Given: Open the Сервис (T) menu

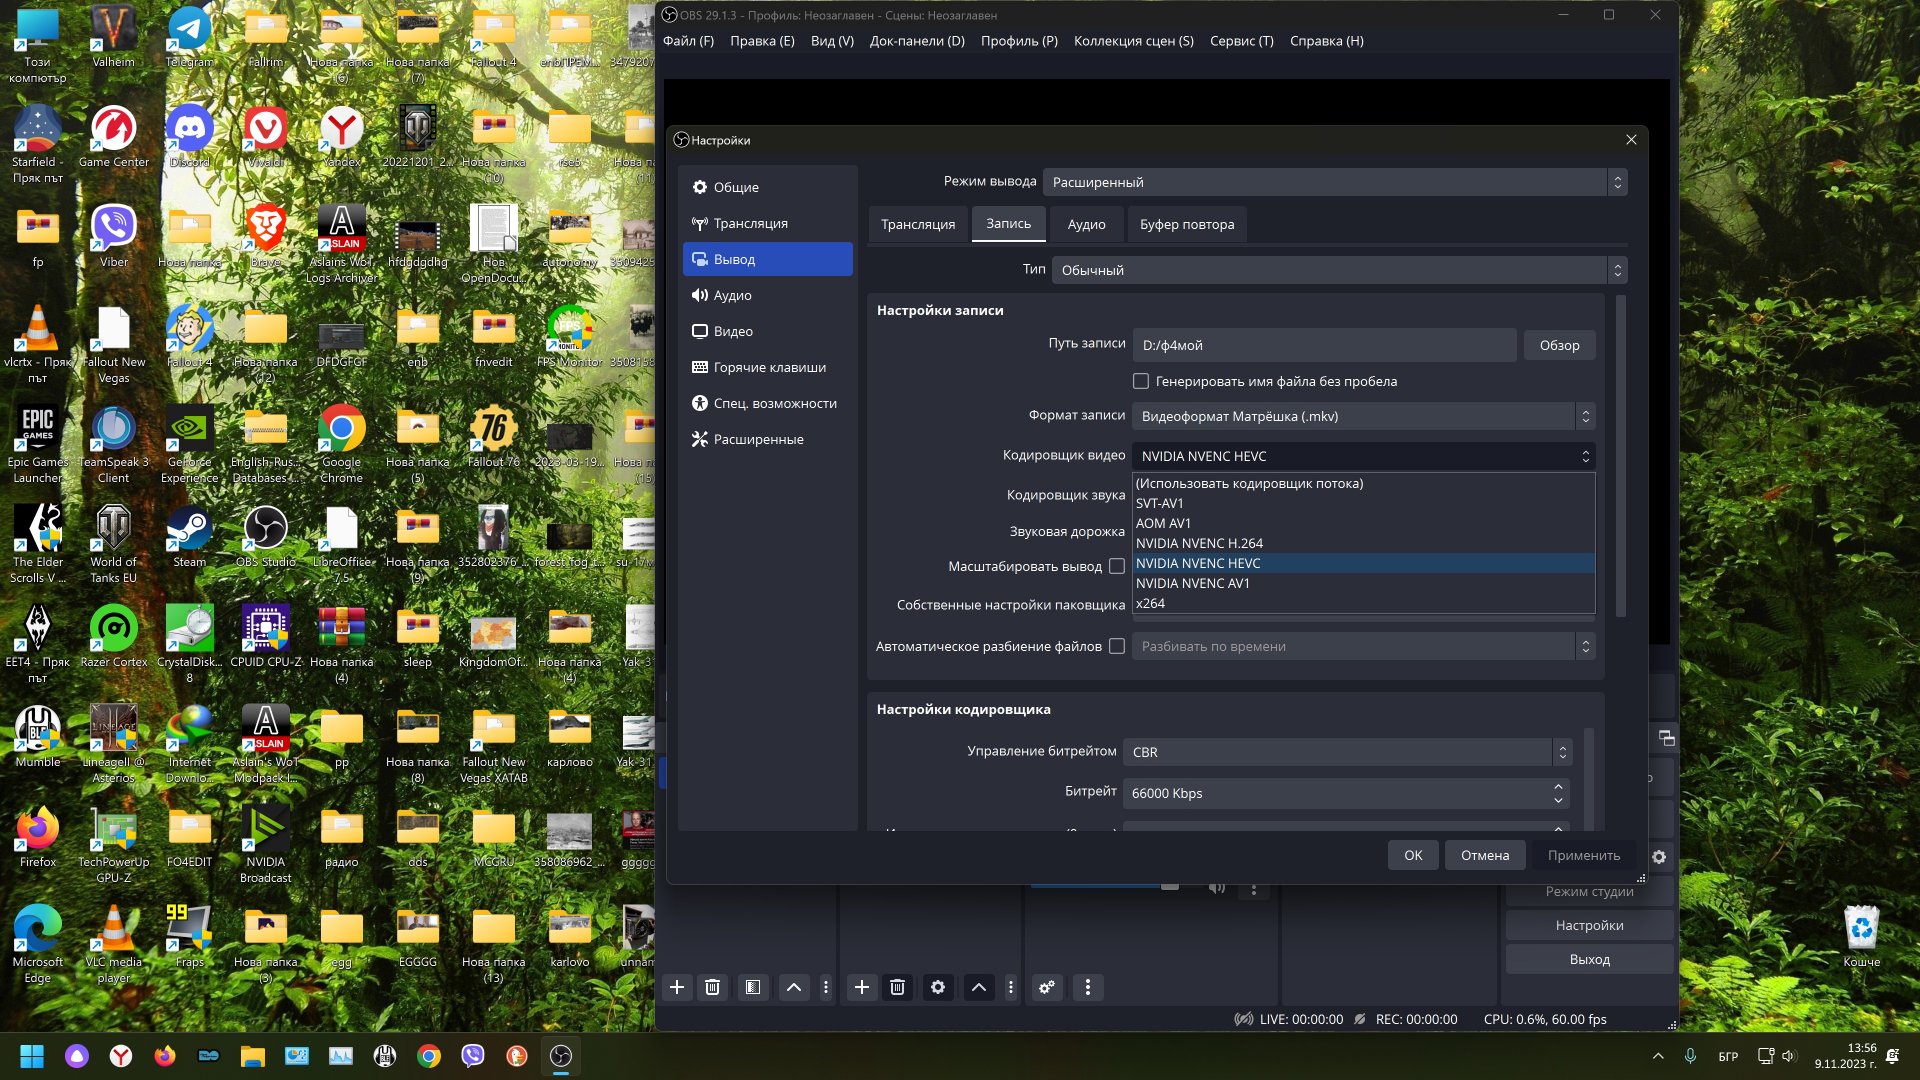Looking at the screenshot, I should click(x=1241, y=41).
